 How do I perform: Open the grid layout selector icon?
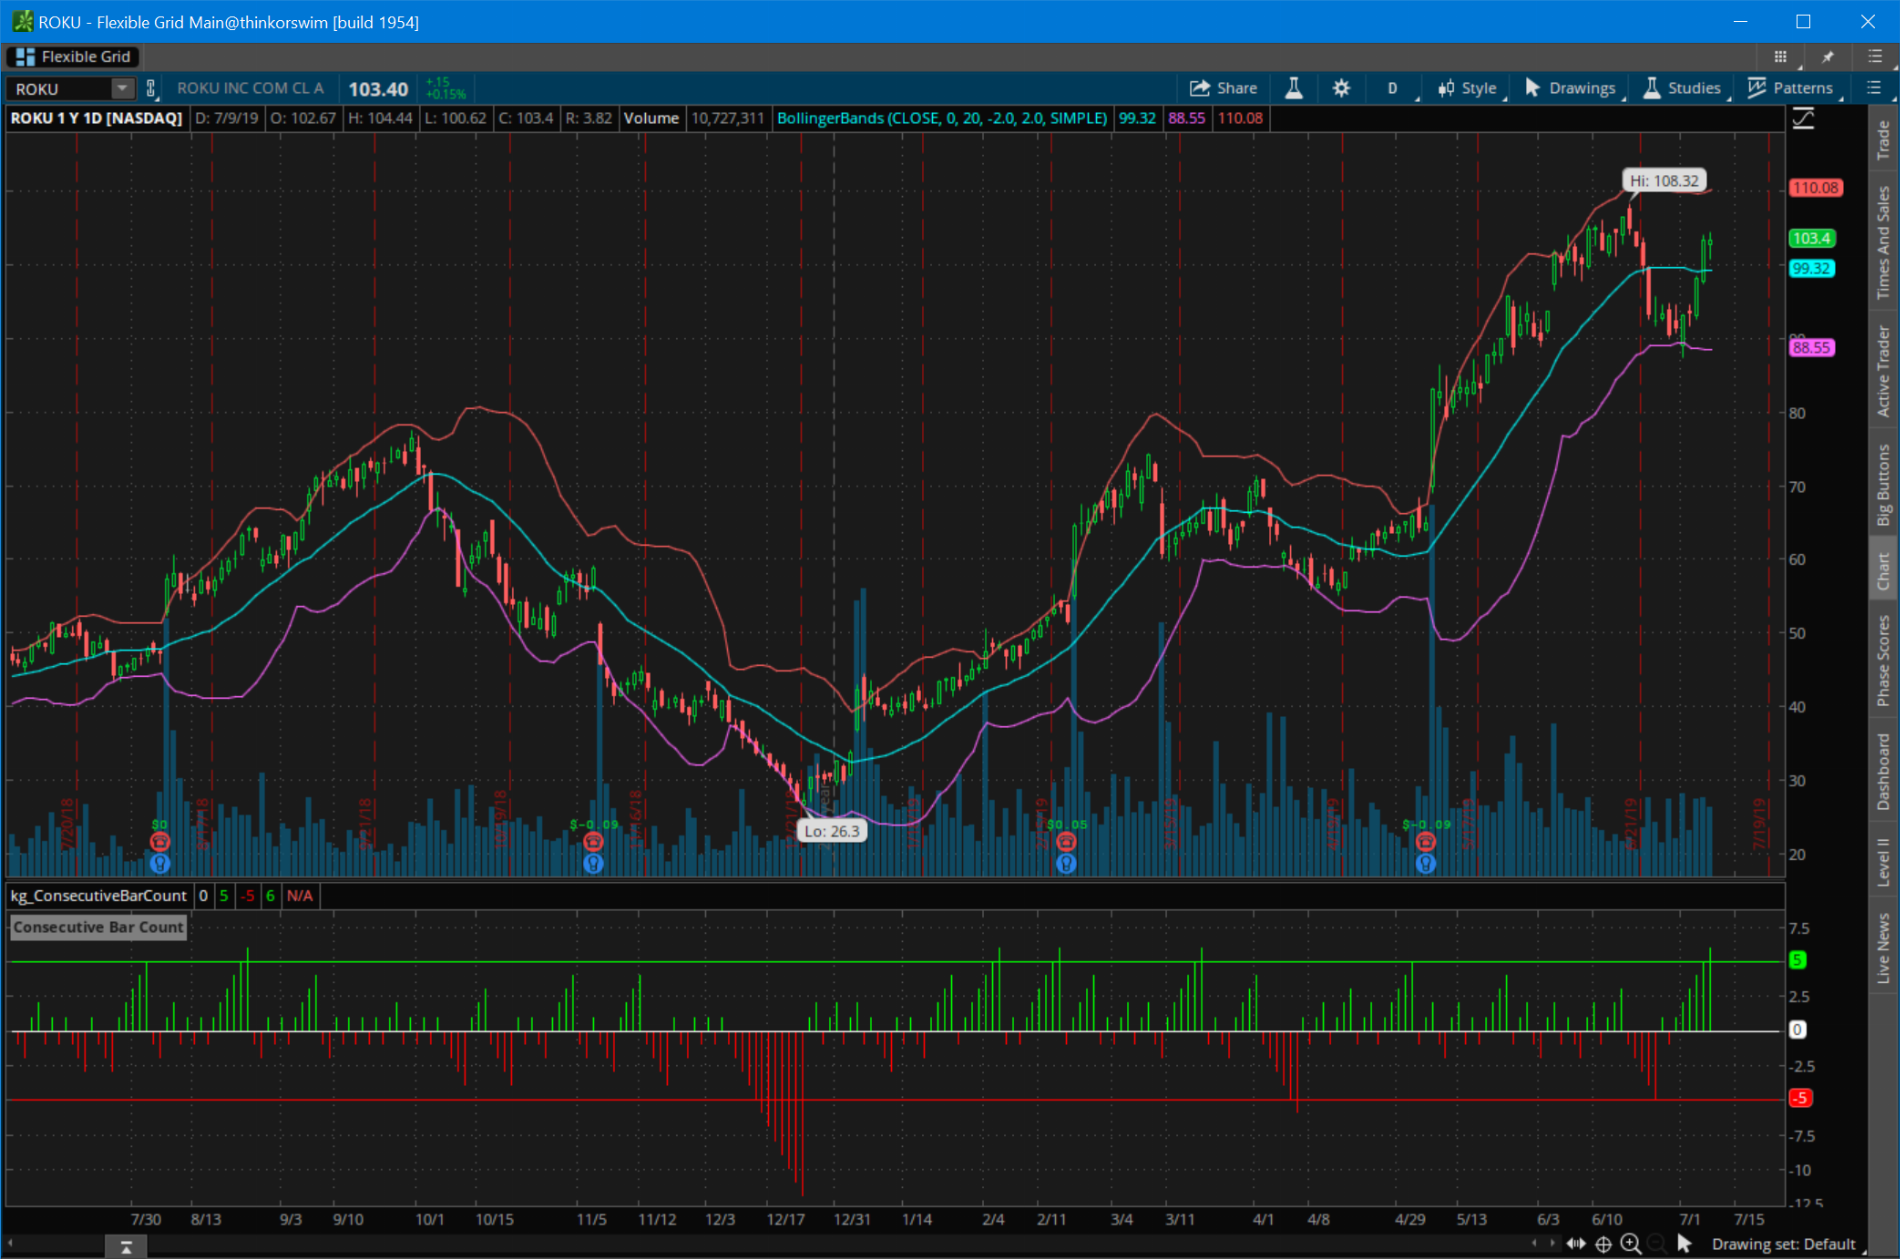pos(1780,57)
